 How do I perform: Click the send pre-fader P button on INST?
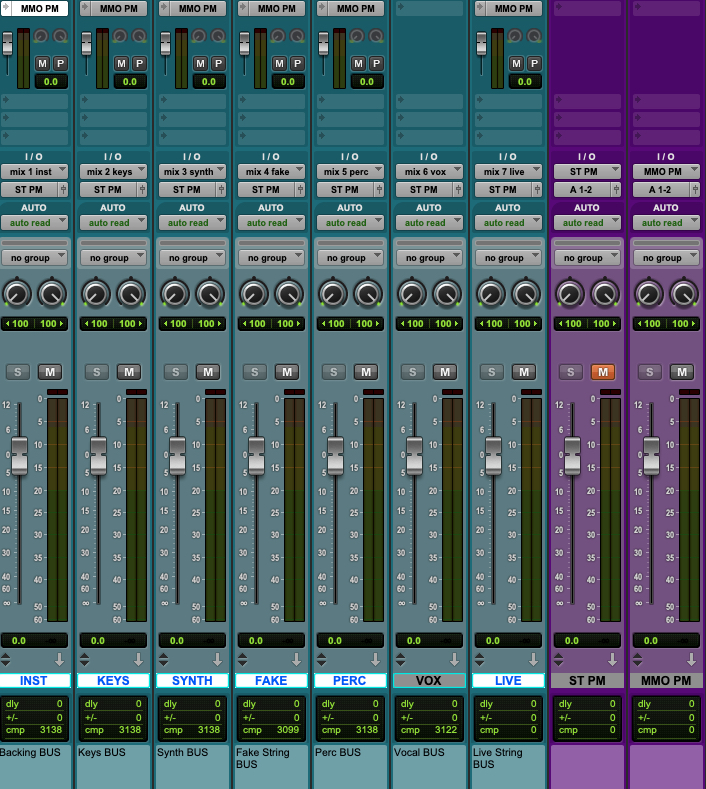point(60,63)
